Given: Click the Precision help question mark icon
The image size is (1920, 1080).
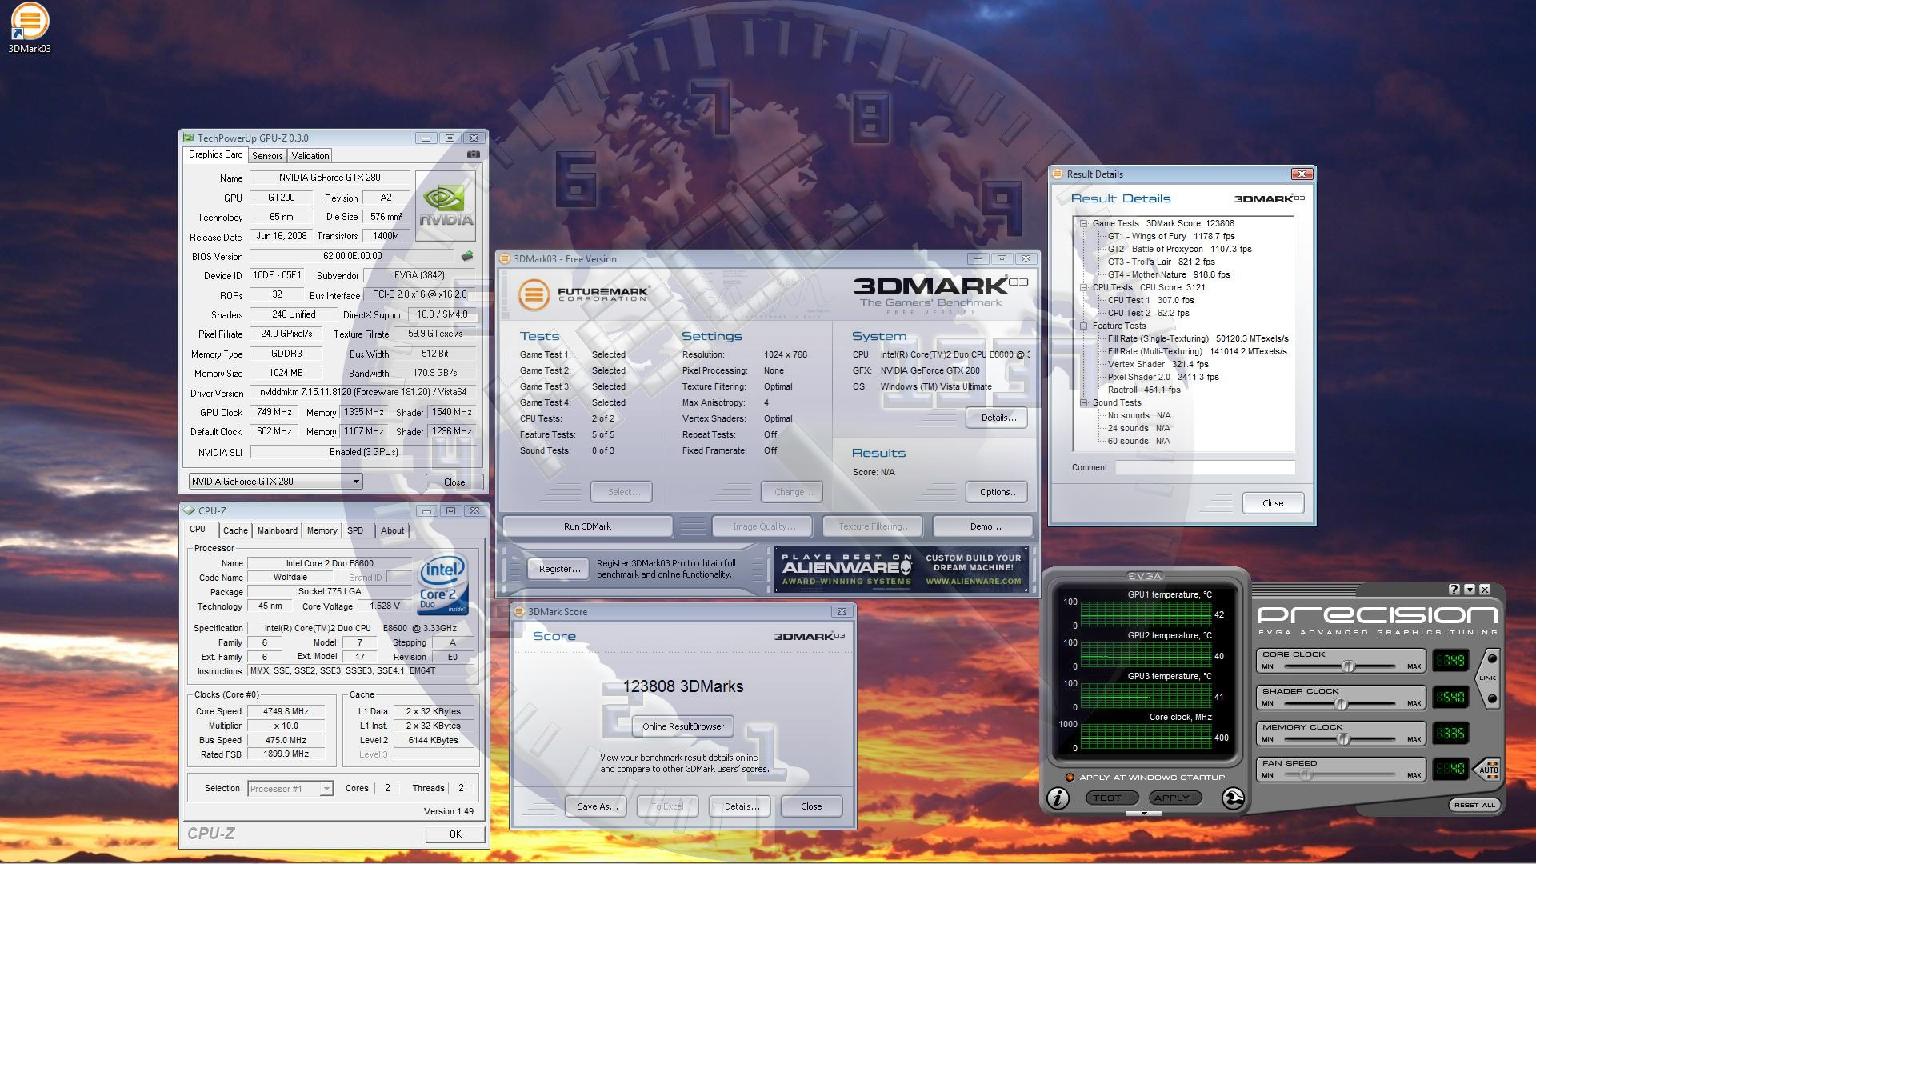Looking at the screenshot, I should [1454, 590].
